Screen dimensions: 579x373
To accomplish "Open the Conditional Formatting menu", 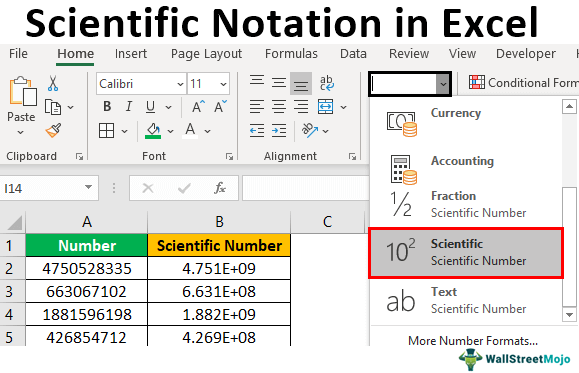I will point(524,83).
